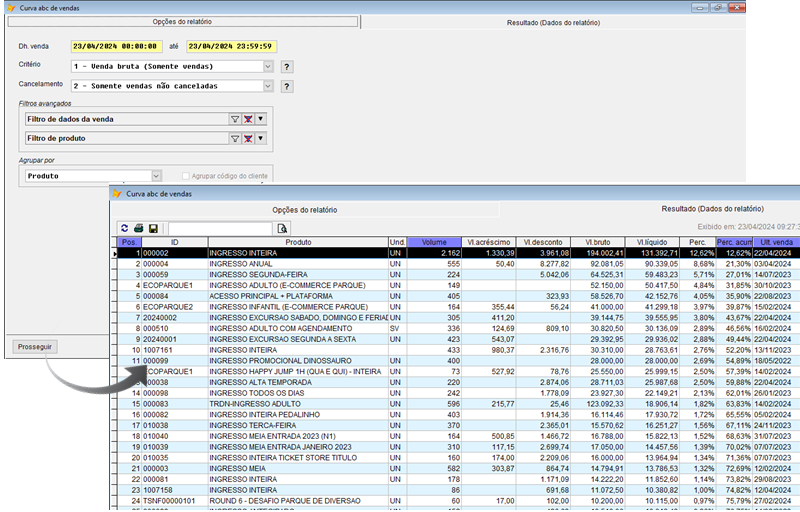Screen dimensions: 800x512
Task: Open funnel filter for Filtro de dados da venda
Action: coord(235,118)
